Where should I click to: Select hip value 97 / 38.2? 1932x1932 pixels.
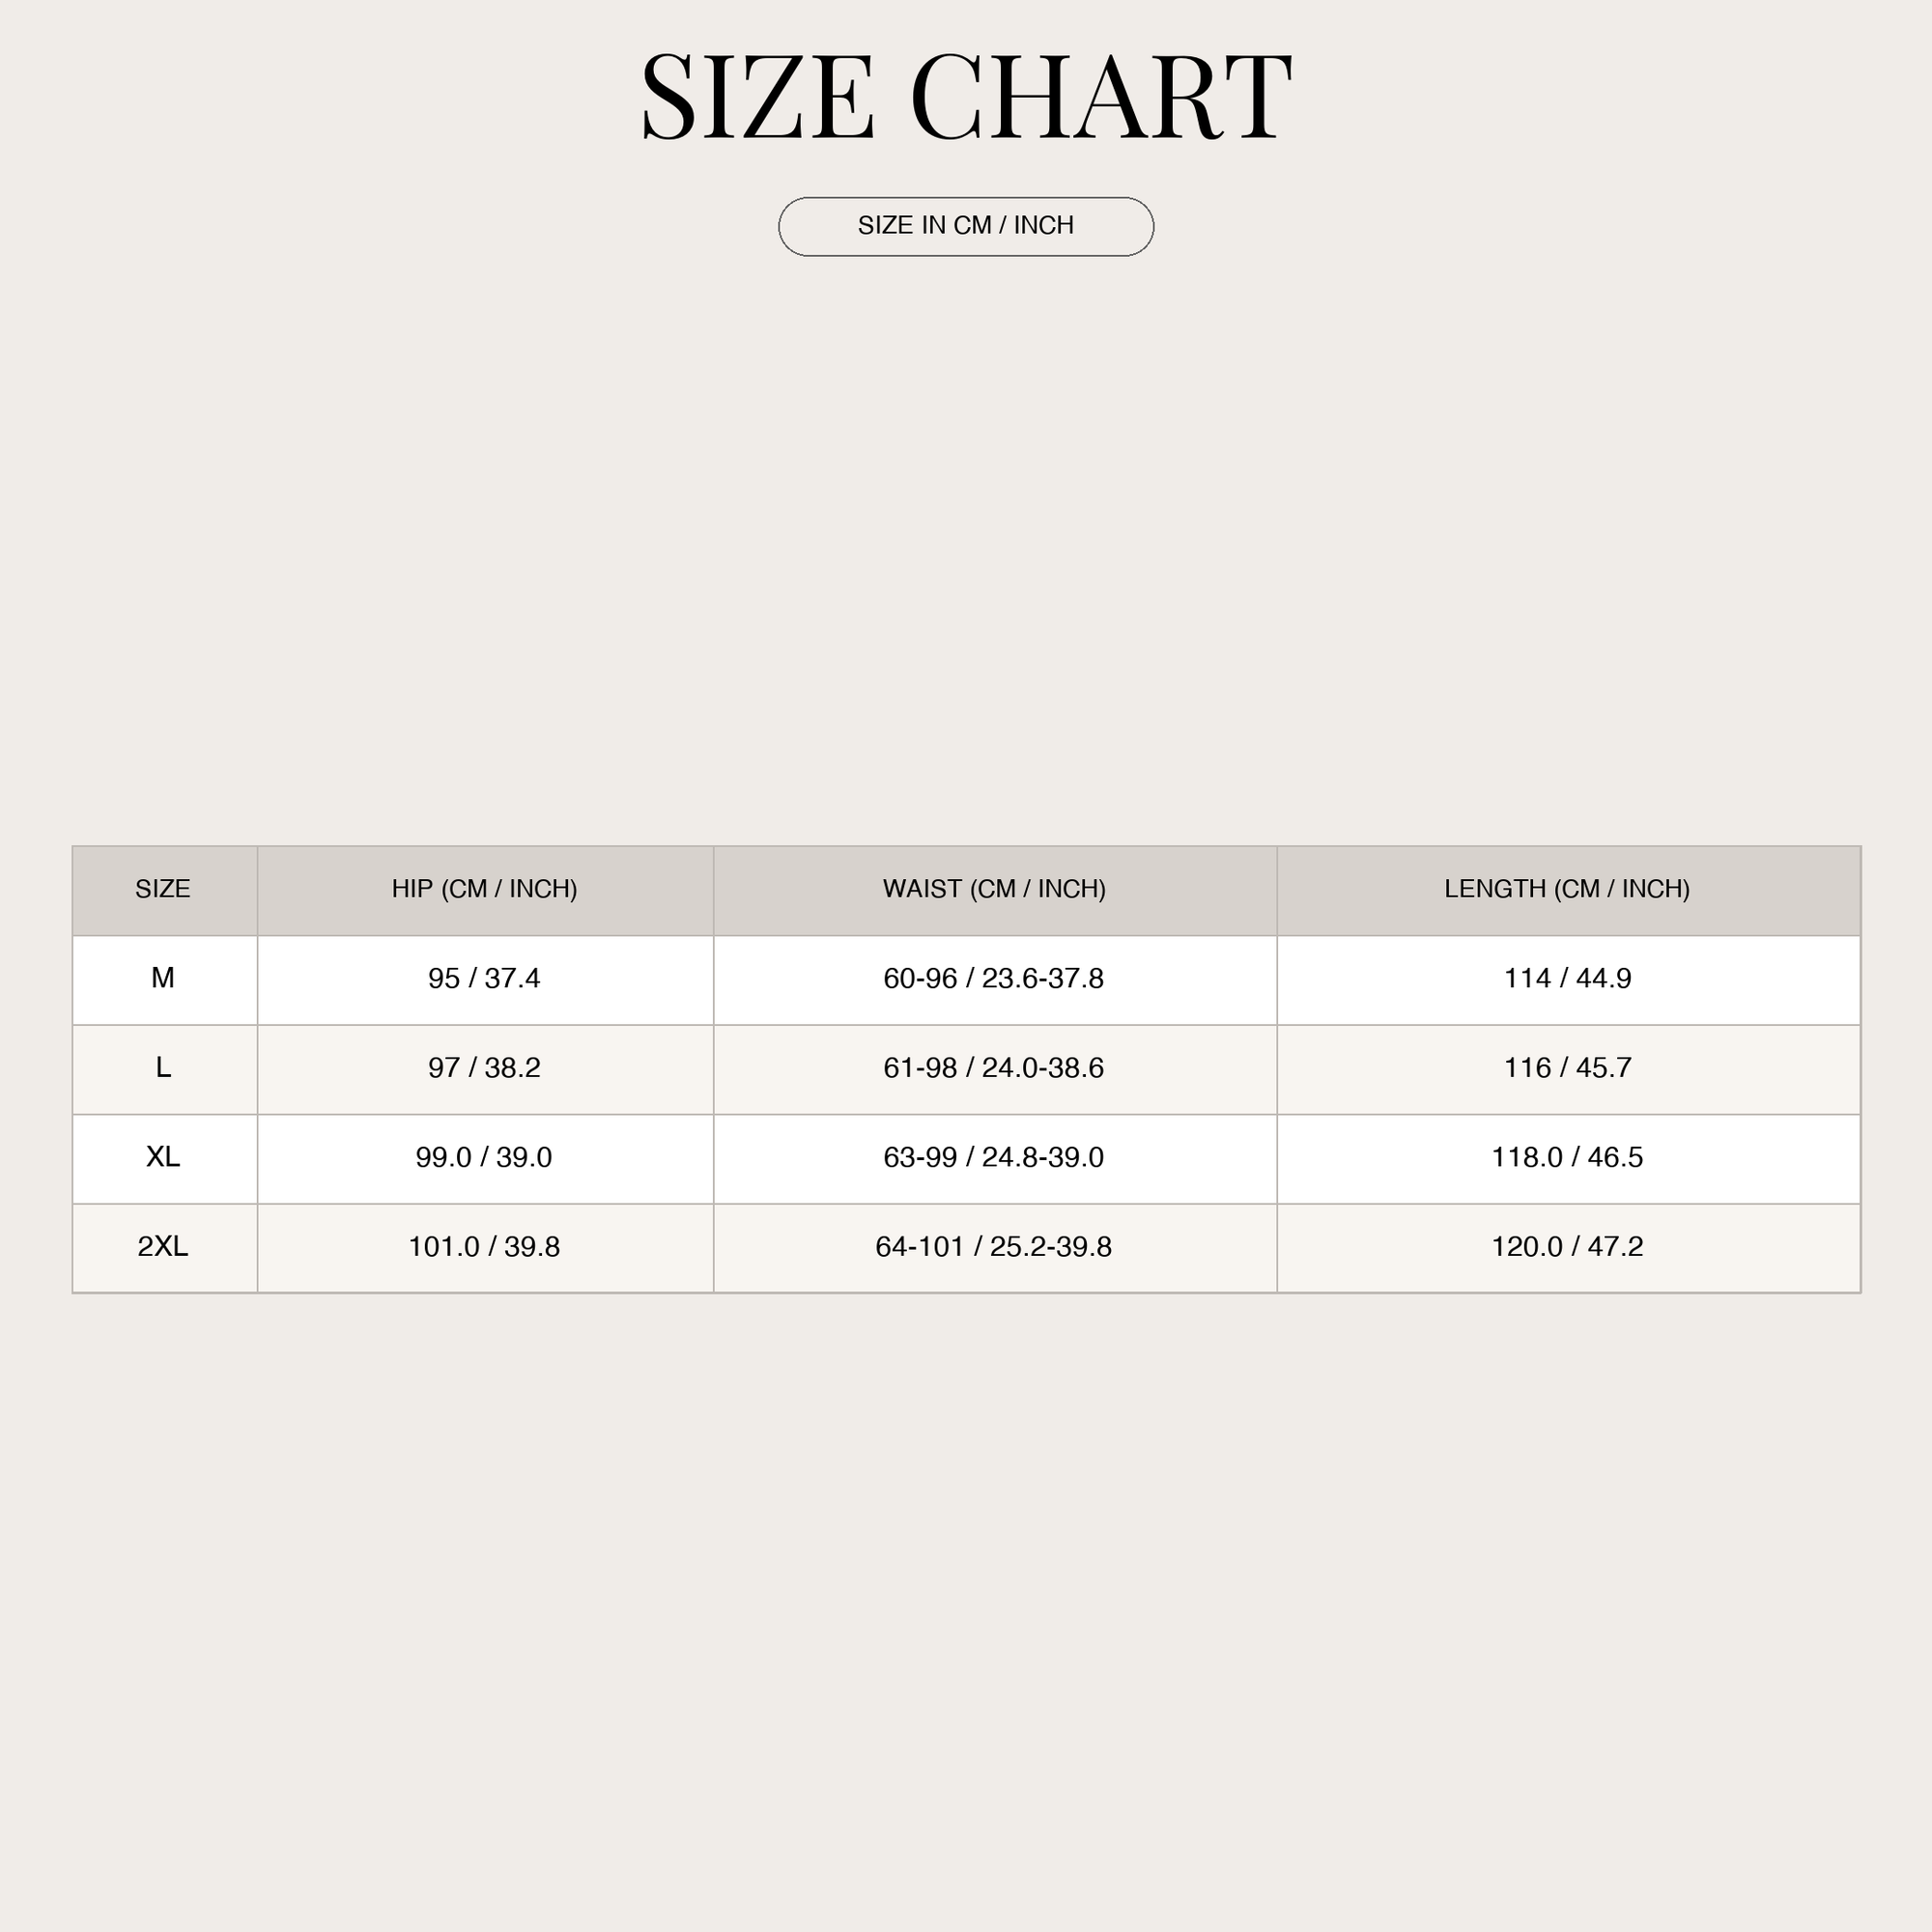[x=484, y=1068]
